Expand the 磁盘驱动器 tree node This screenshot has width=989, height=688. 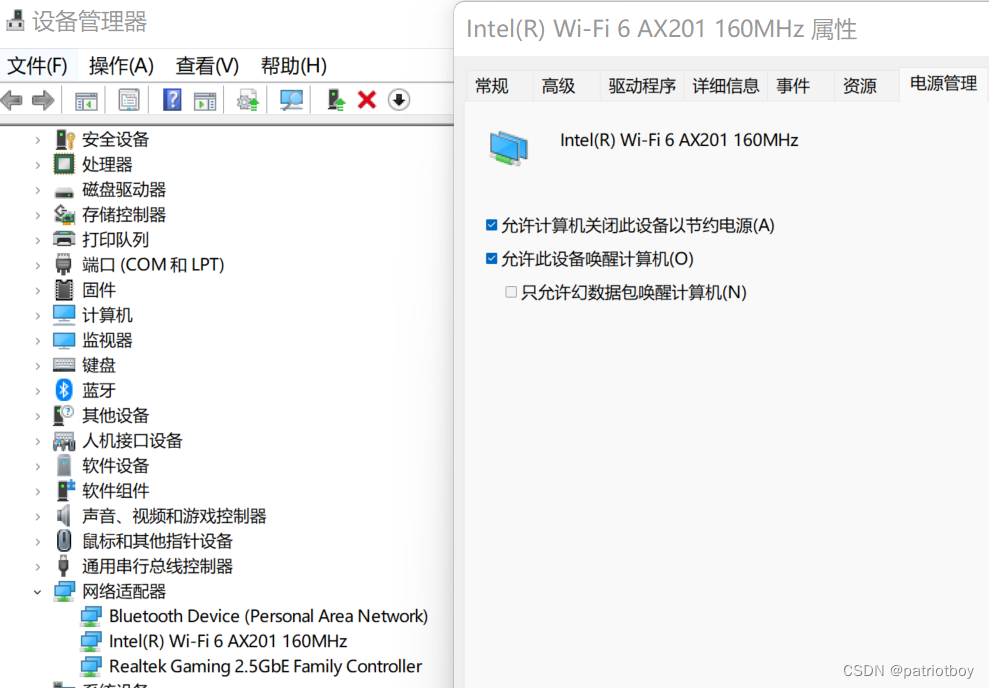38,190
